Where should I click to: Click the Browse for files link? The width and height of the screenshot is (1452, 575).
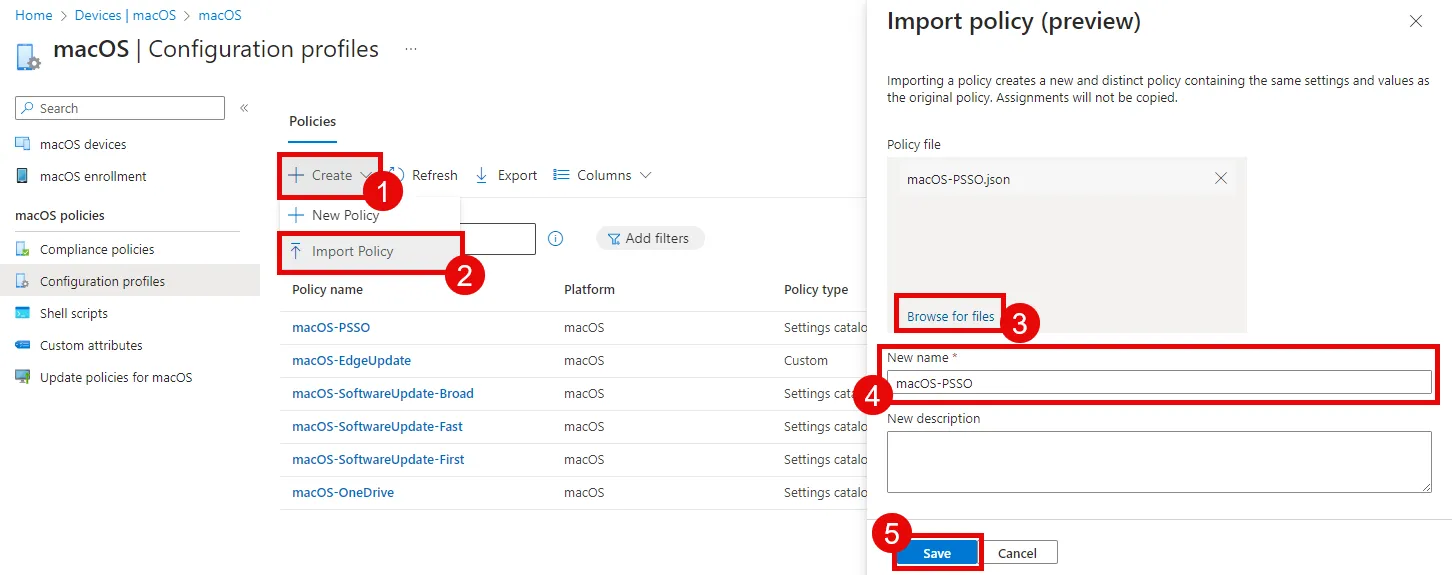[950, 316]
